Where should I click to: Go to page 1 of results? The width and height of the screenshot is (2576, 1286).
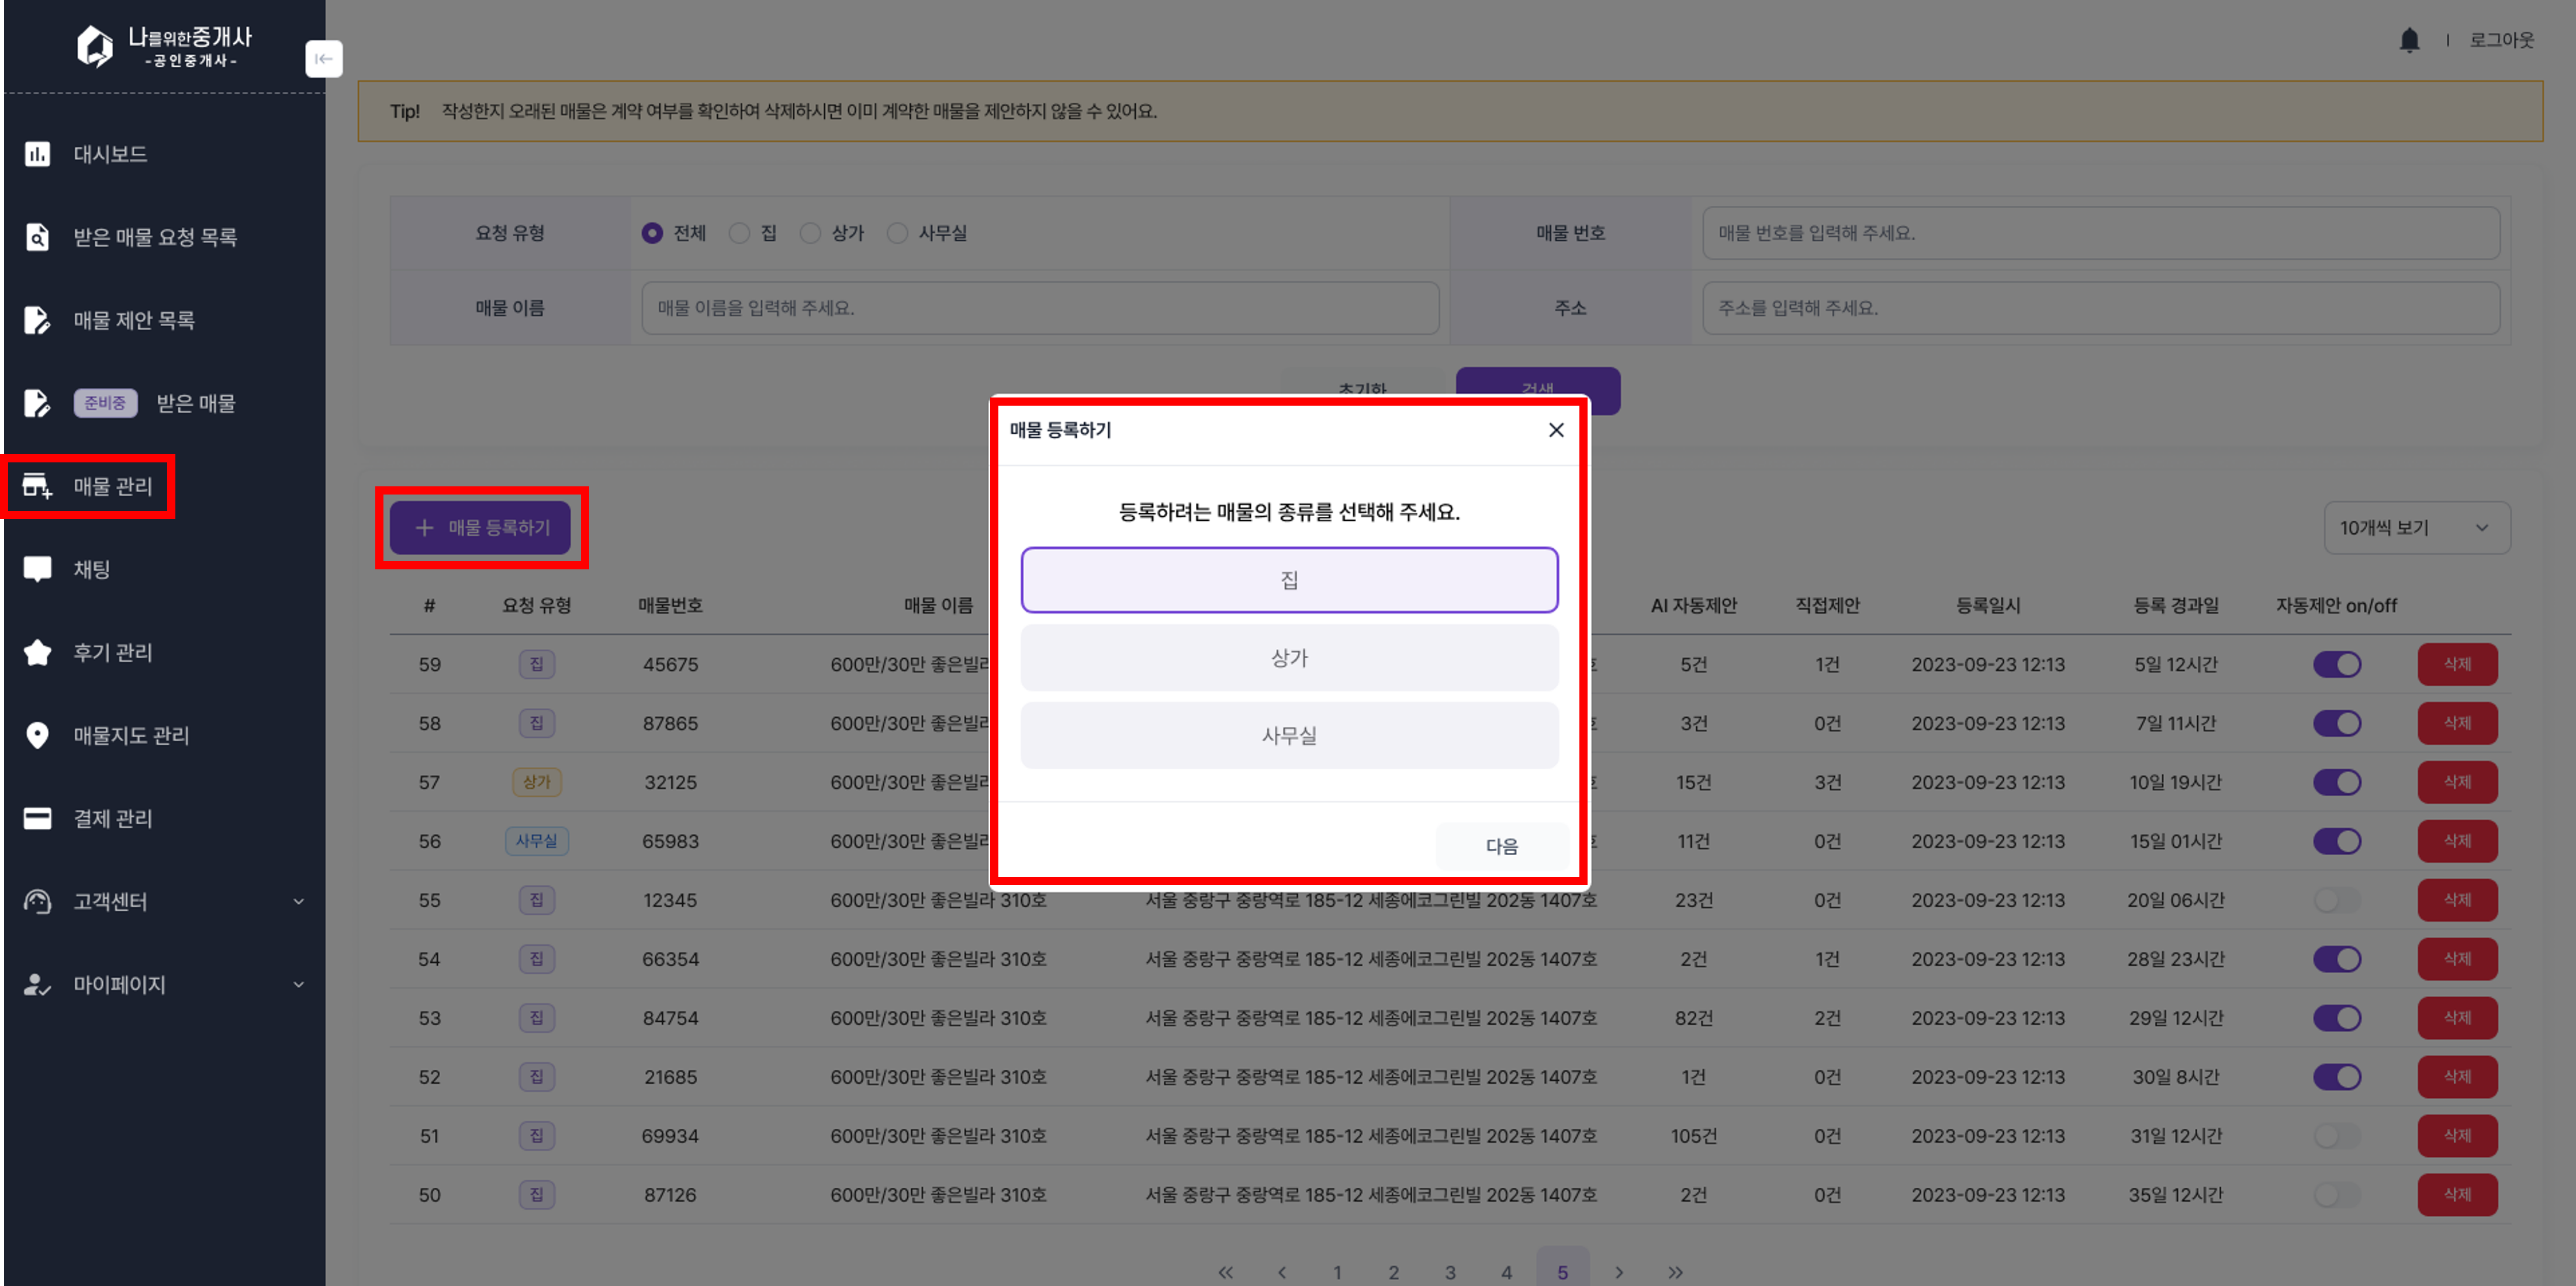[1337, 1272]
